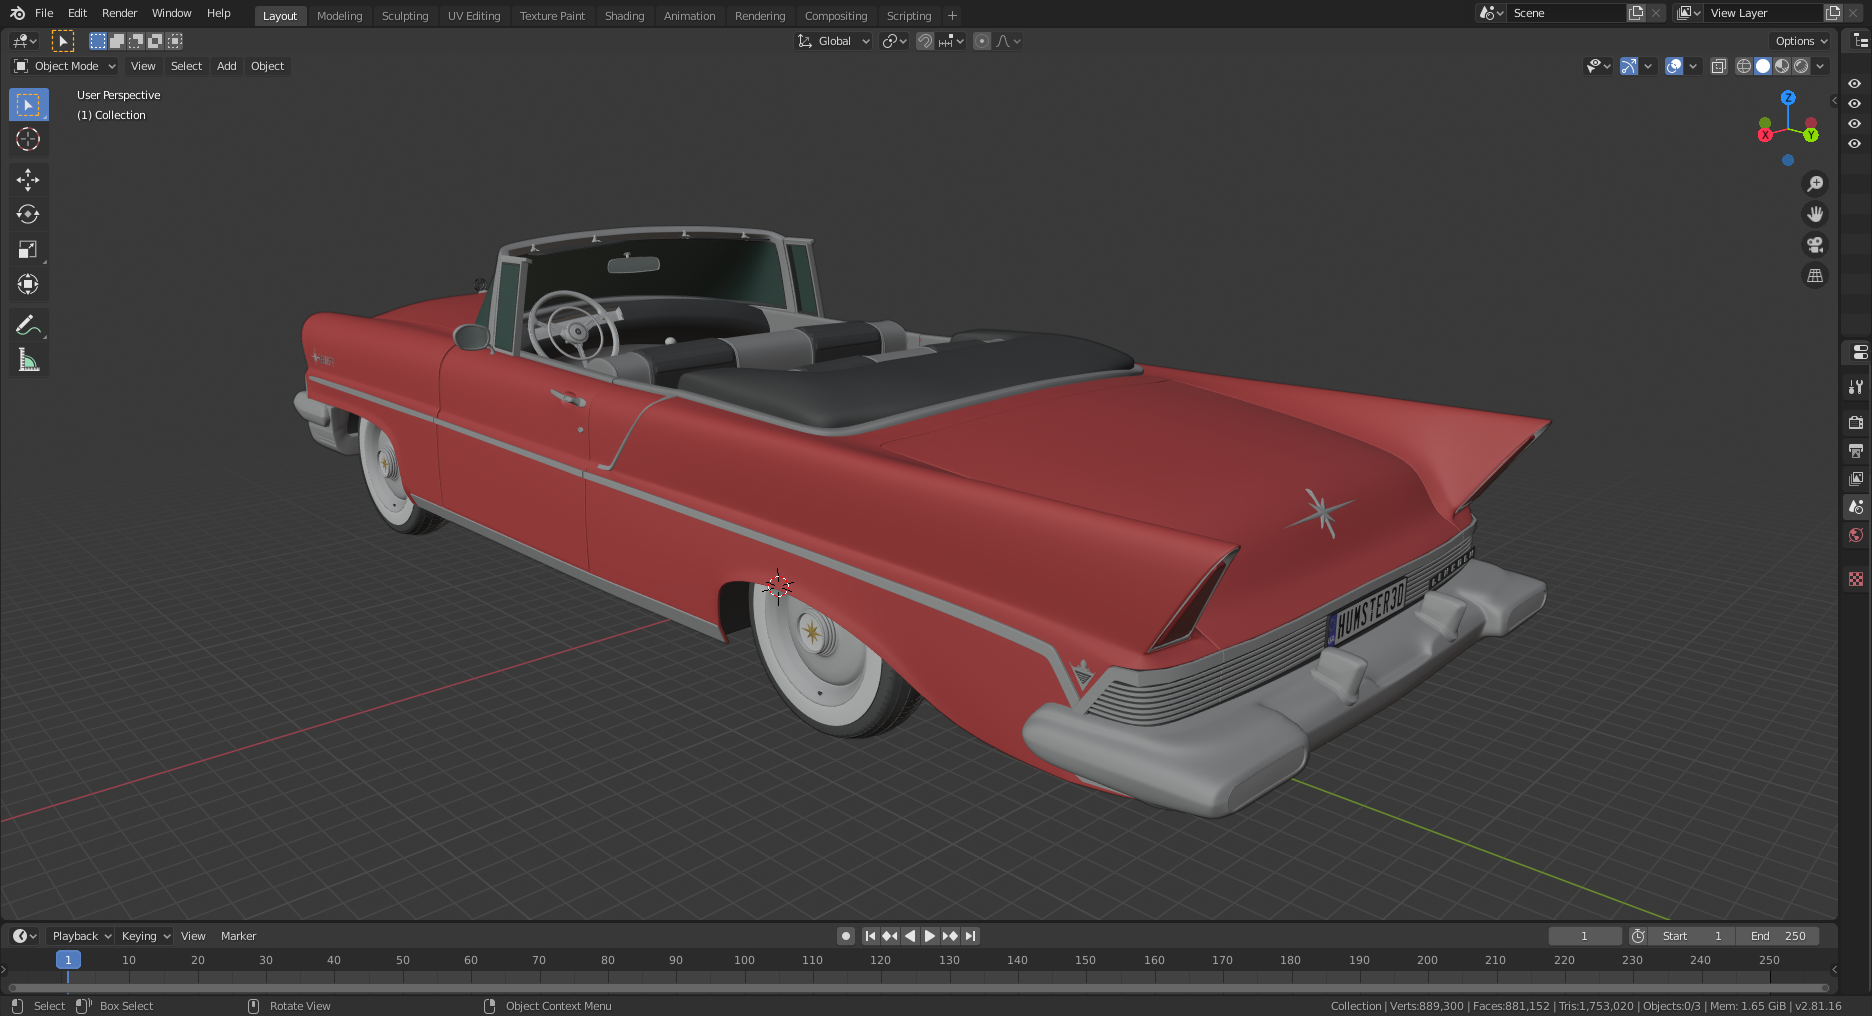Switch to the Sculpting workspace tab
Screen dimensions: 1872x1016
pyautogui.click(x=405, y=16)
